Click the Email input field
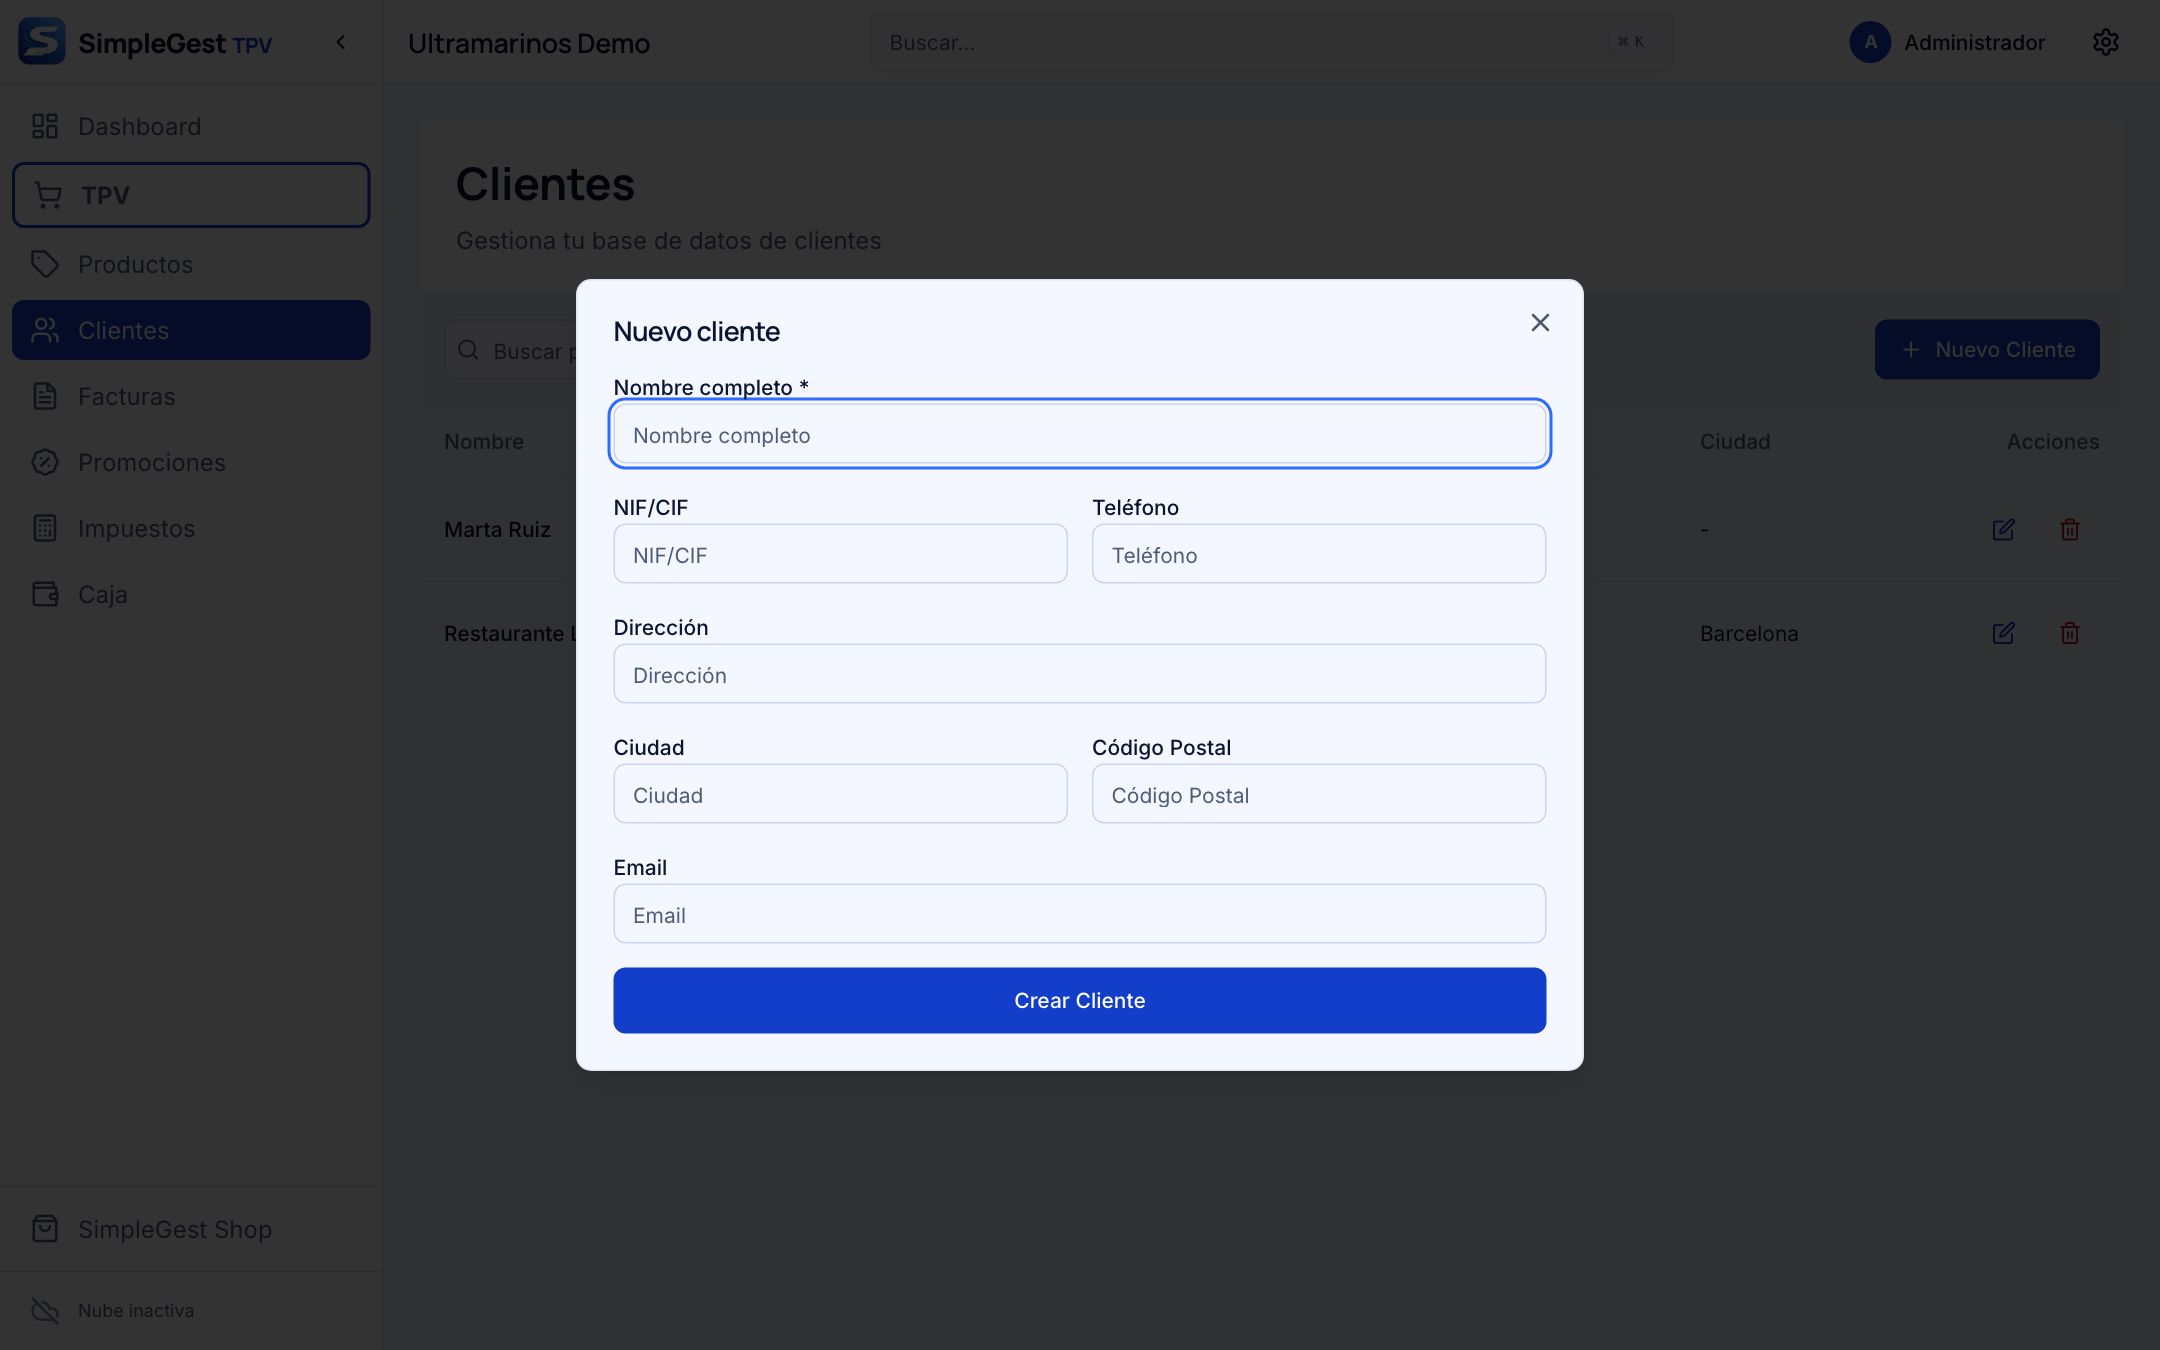The width and height of the screenshot is (2160, 1350). [1080, 914]
